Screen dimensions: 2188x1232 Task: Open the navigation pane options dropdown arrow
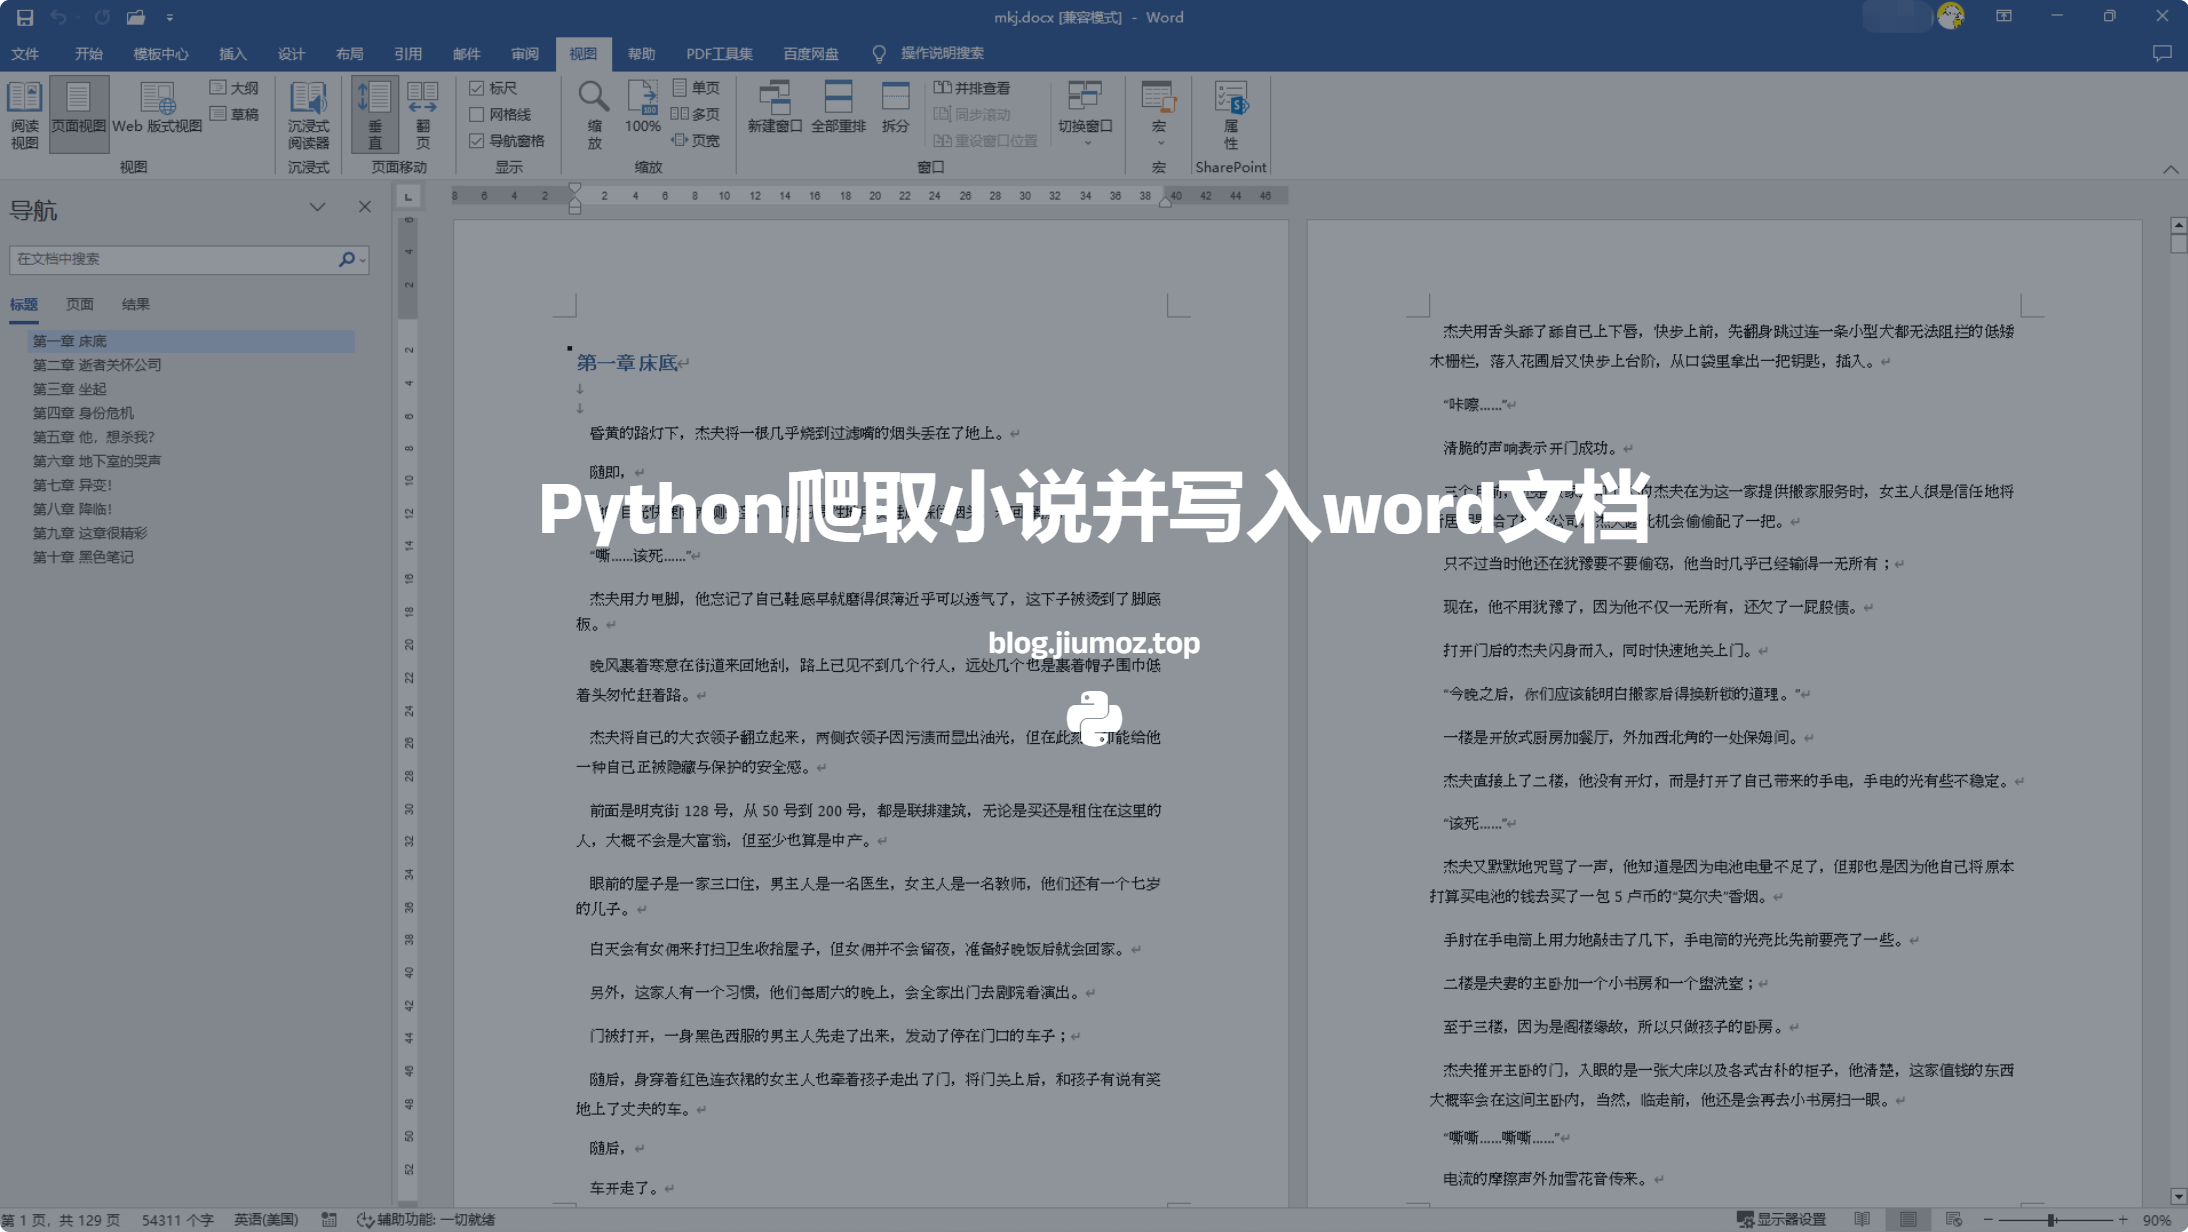pyautogui.click(x=317, y=207)
